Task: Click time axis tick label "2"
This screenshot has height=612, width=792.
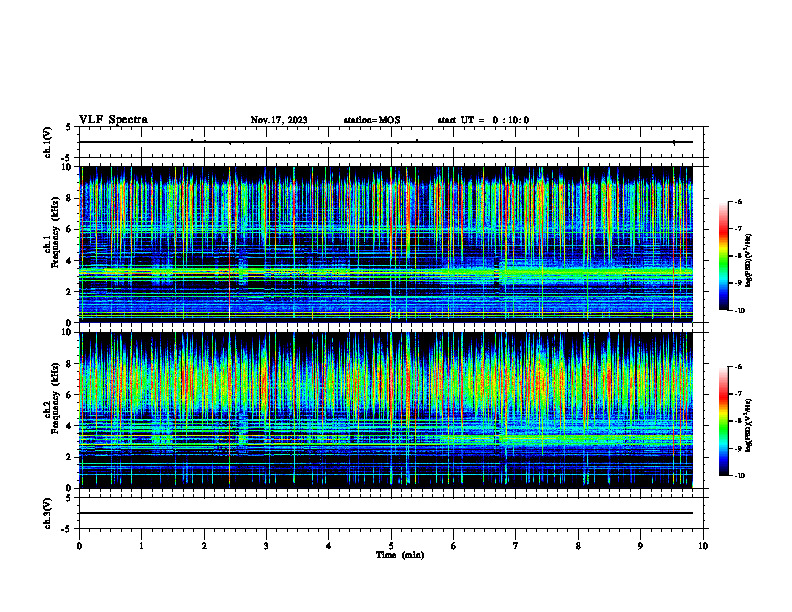Action: click(x=204, y=546)
